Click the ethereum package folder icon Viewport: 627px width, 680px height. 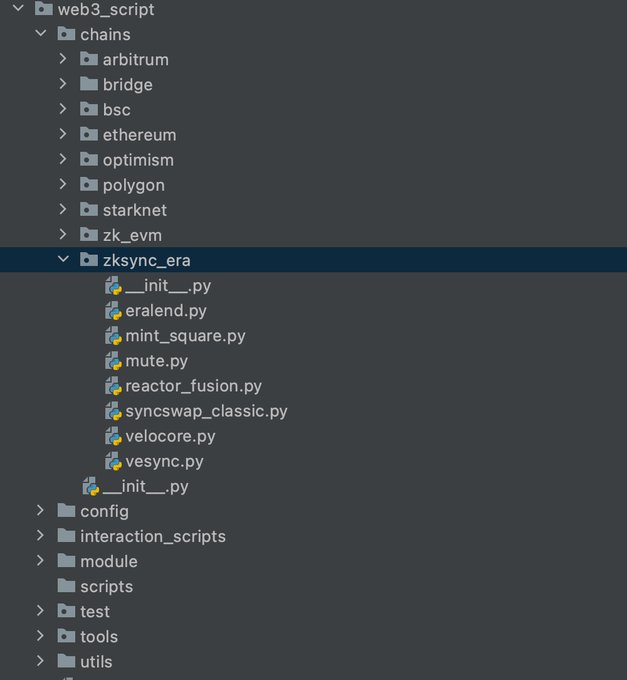pos(89,134)
